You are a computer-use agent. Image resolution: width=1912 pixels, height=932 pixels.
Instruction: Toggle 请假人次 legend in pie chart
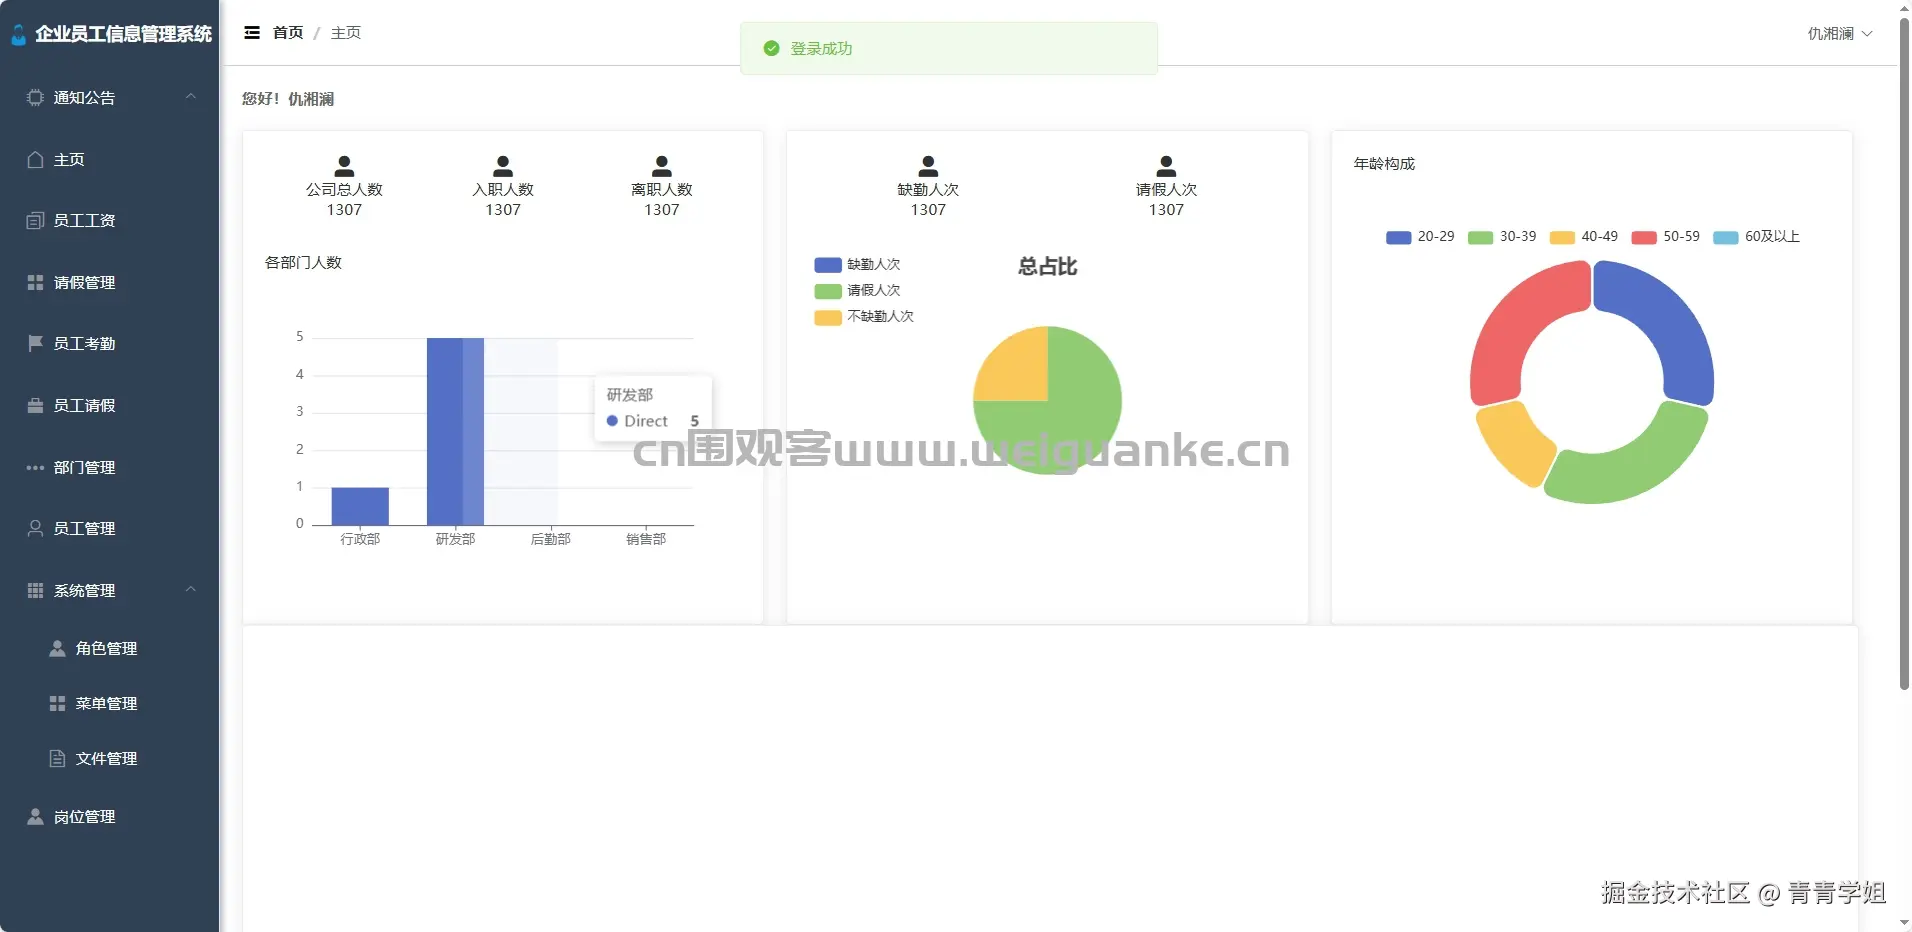(x=858, y=291)
